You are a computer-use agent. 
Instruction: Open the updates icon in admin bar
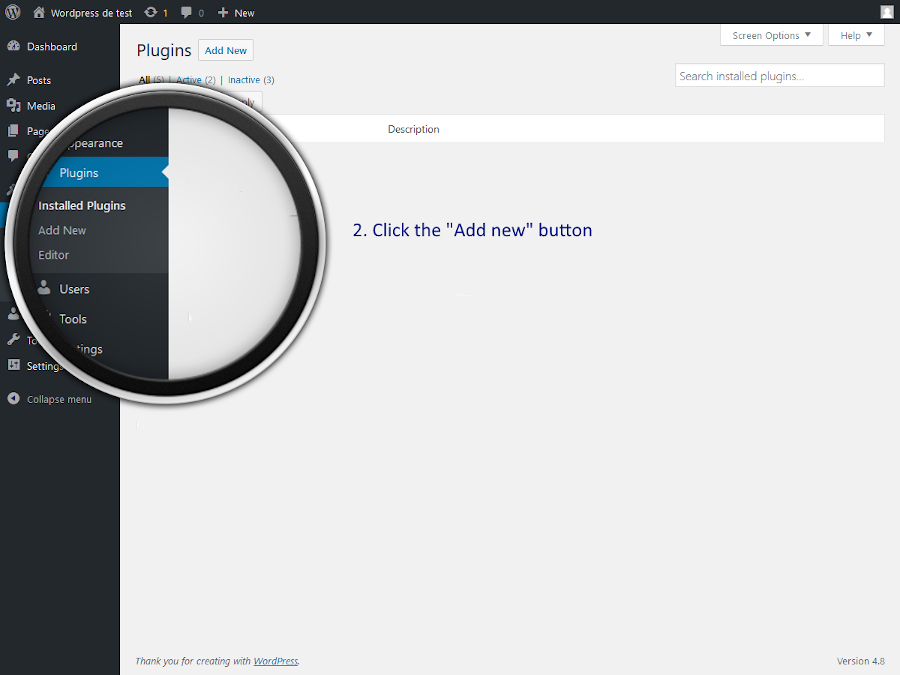(151, 13)
